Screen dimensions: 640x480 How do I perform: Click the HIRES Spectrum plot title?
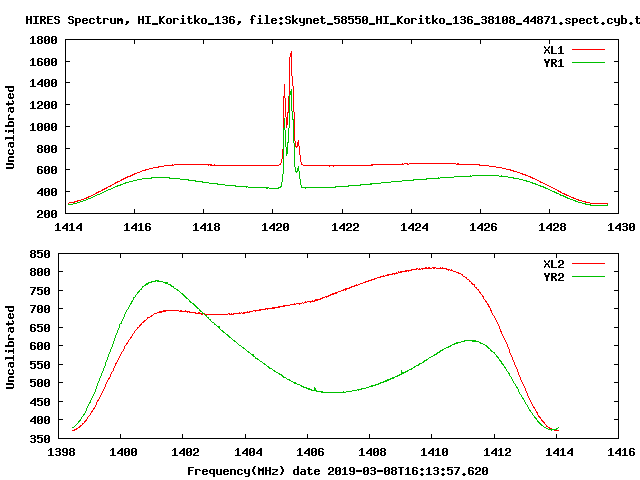tap(332, 20)
